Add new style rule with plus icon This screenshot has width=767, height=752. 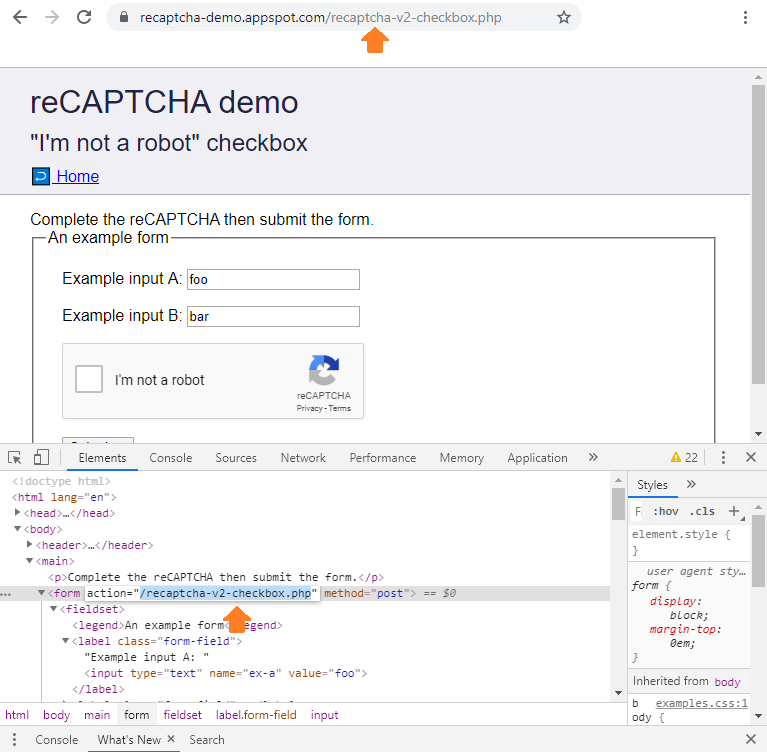pyautogui.click(x=733, y=511)
